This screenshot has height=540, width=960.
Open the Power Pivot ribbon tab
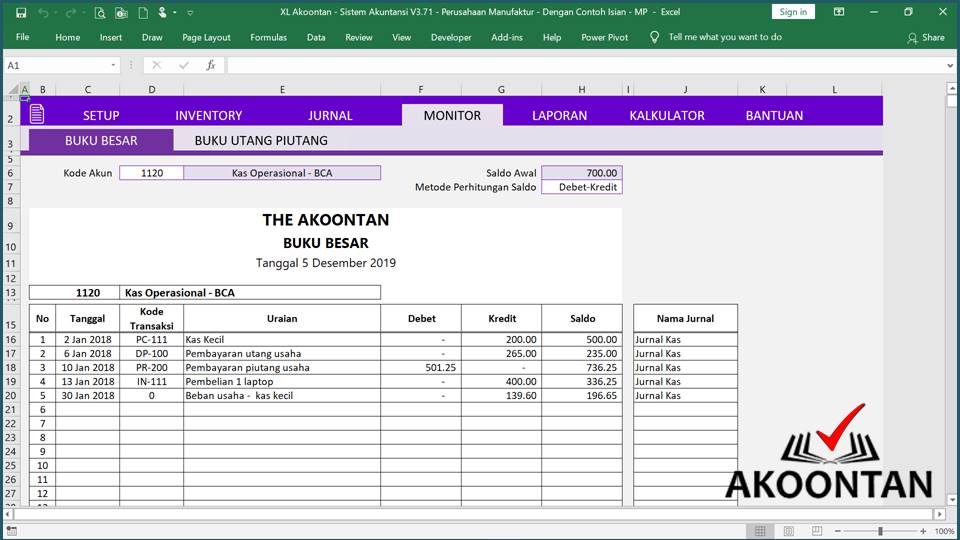pyautogui.click(x=605, y=37)
